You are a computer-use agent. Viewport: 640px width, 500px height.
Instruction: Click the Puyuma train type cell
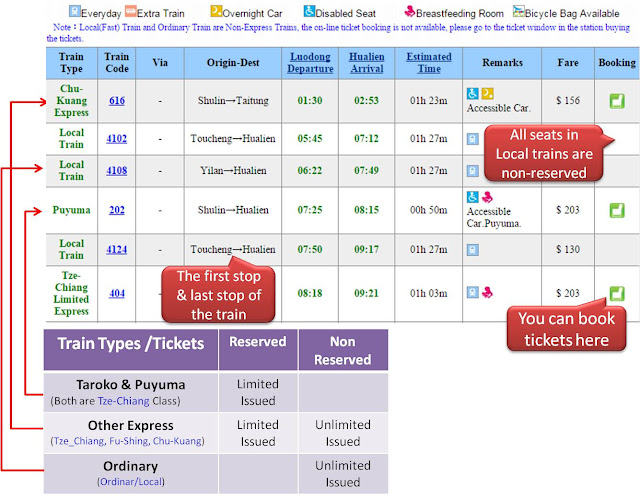pyautogui.click(x=71, y=210)
